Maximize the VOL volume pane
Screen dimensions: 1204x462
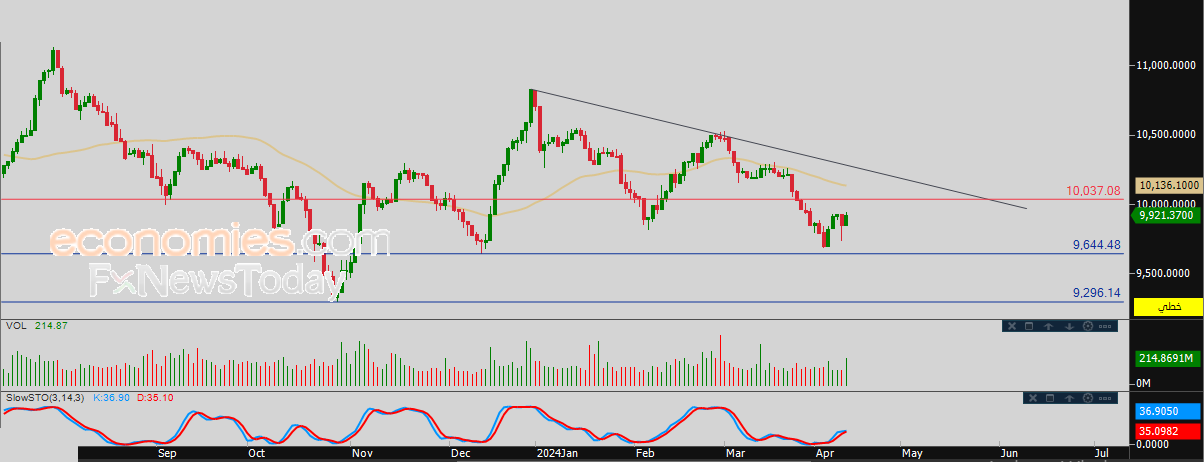click(1029, 326)
